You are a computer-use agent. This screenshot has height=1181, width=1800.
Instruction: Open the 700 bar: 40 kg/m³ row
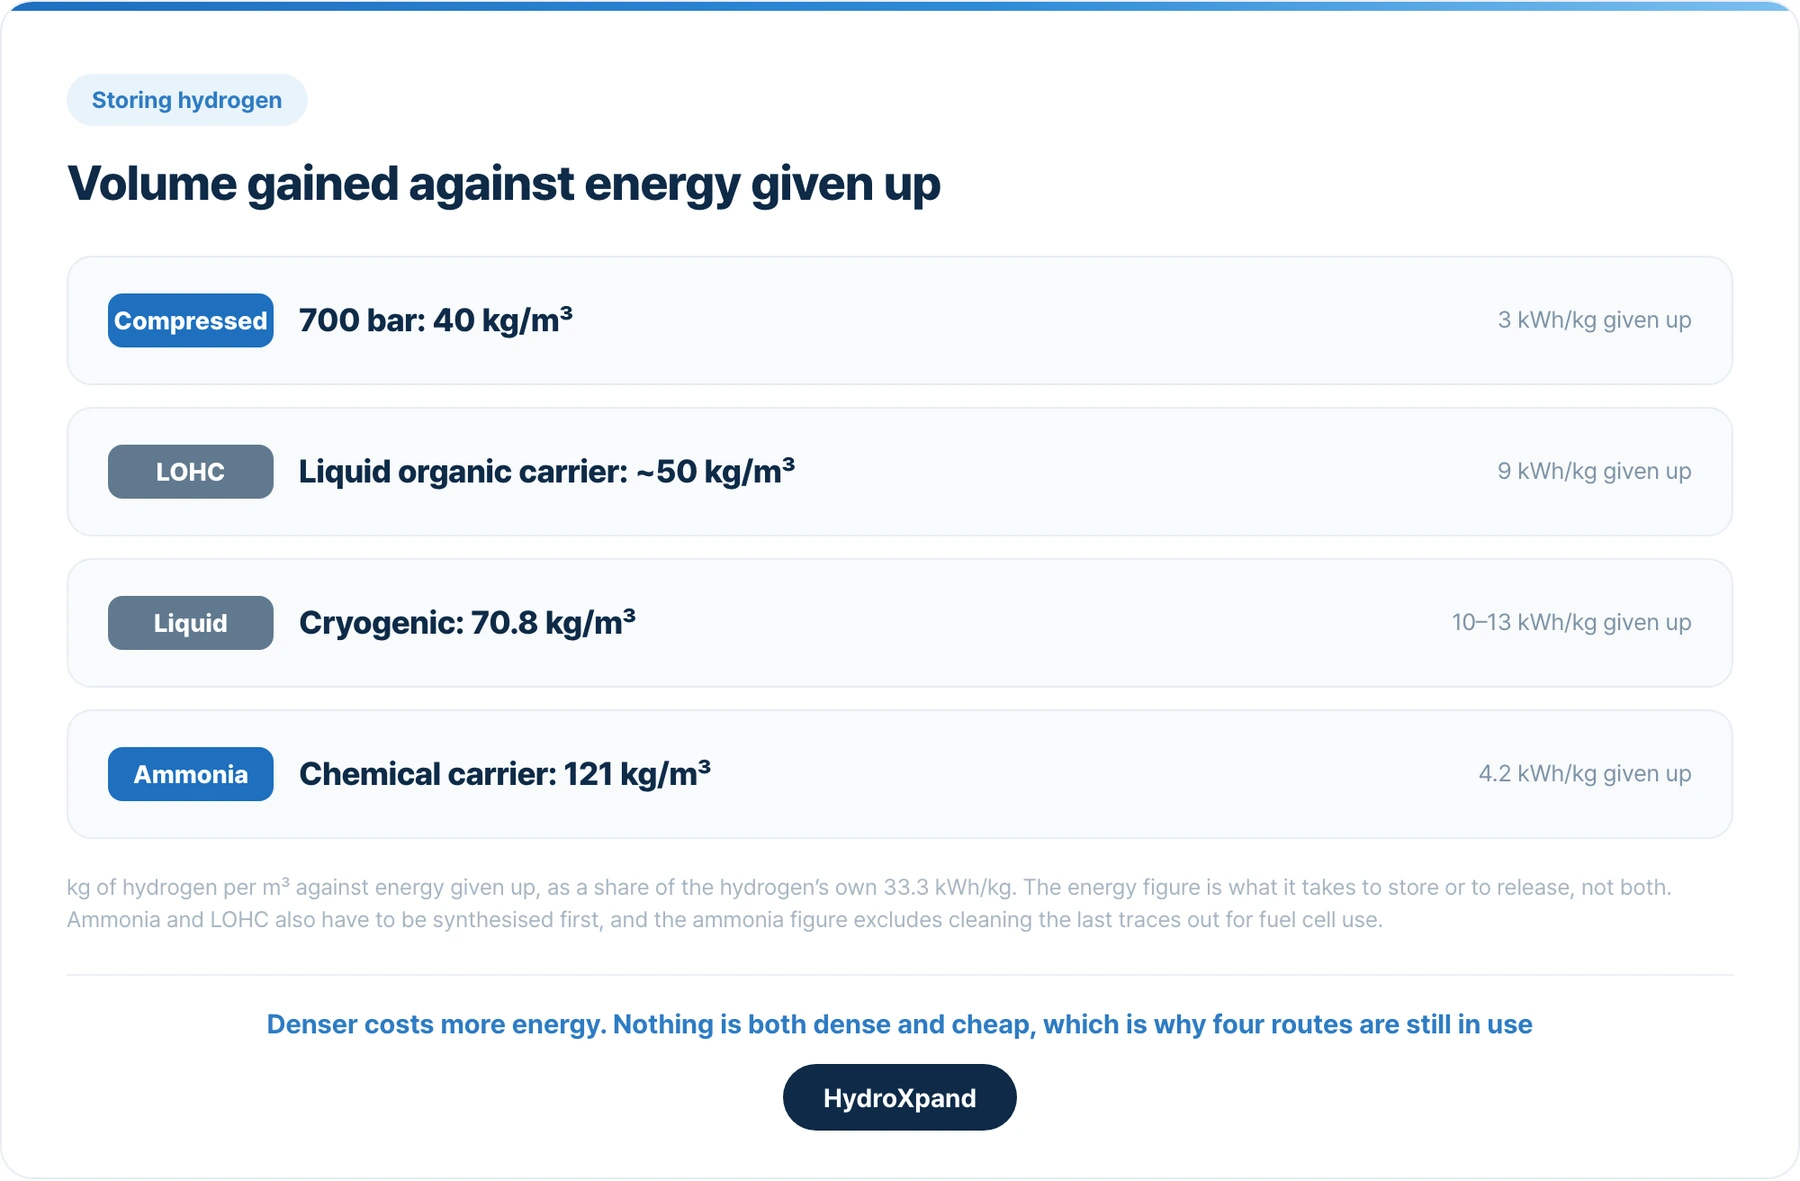pyautogui.click(x=900, y=321)
